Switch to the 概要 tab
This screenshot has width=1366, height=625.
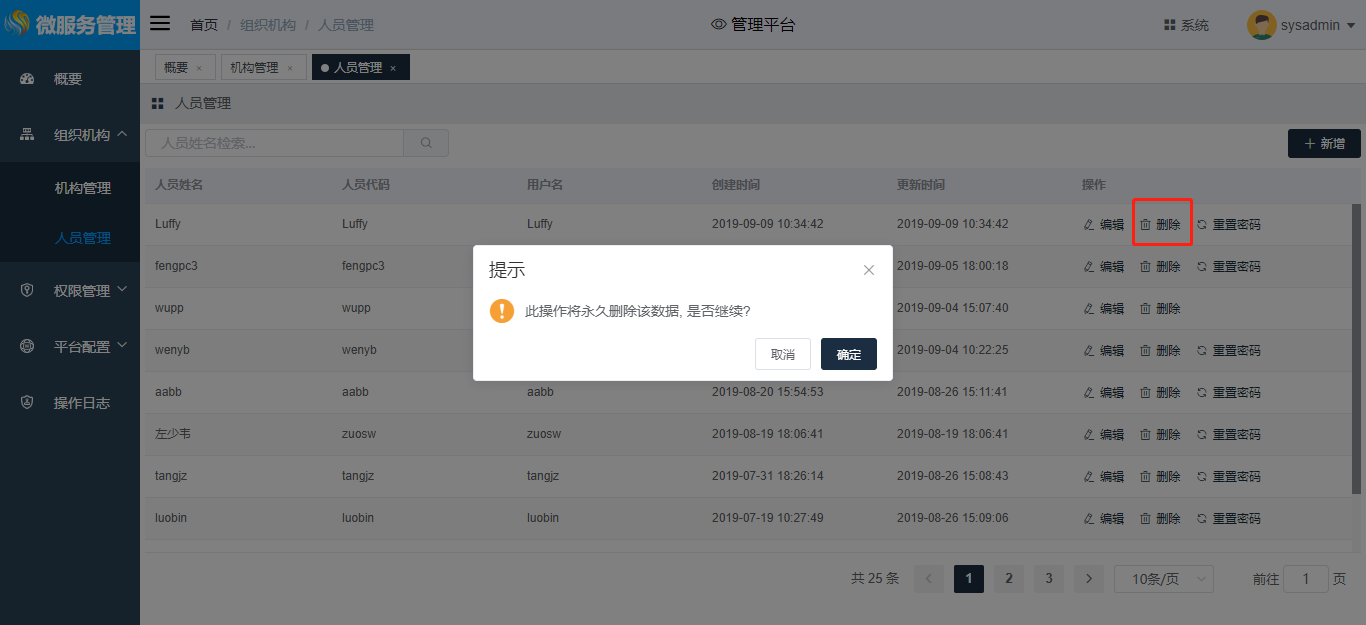click(x=176, y=68)
